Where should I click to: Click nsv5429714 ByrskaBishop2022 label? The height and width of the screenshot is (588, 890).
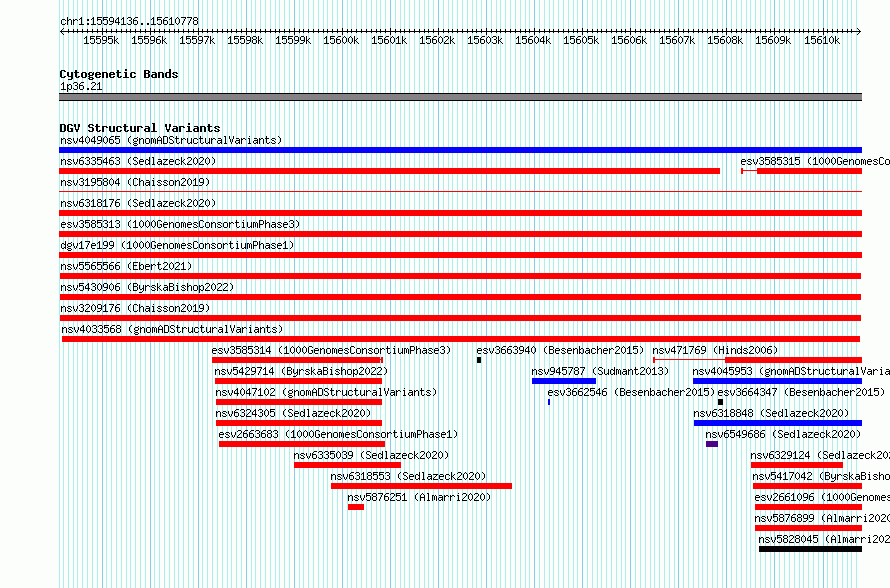click(x=301, y=371)
